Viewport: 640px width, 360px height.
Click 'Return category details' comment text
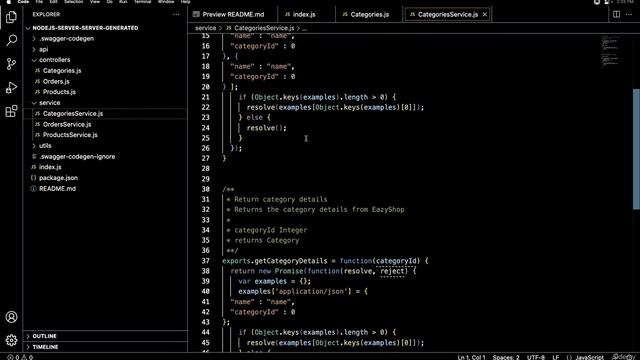(x=281, y=199)
